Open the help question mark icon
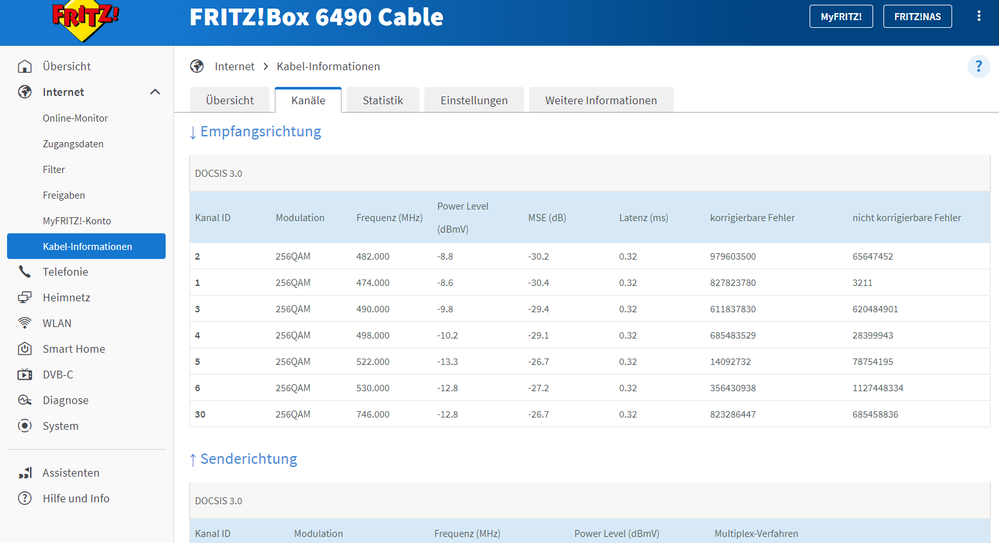Screen dimensions: 999x543 click(979, 66)
